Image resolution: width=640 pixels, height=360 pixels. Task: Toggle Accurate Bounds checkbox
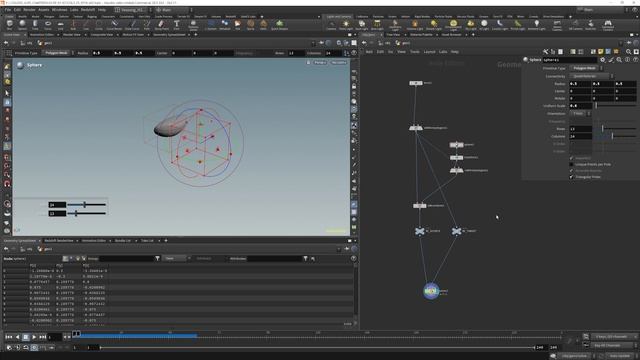pyautogui.click(x=571, y=171)
